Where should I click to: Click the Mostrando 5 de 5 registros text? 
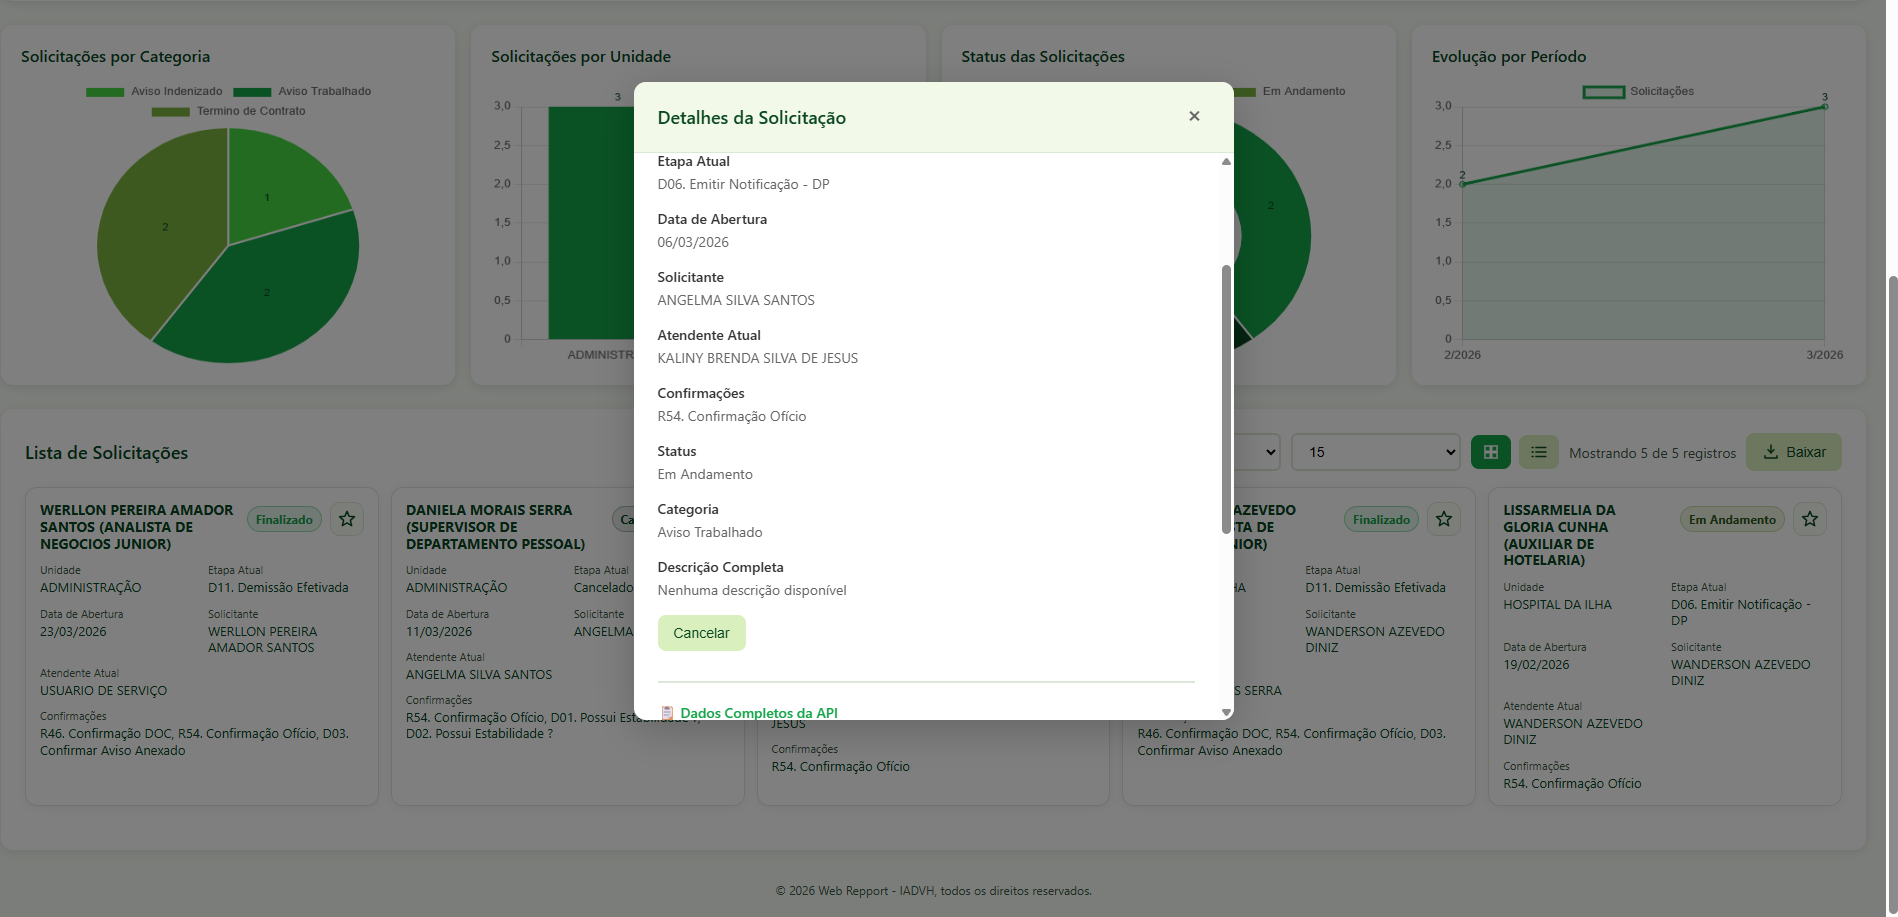click(1652, 453)
